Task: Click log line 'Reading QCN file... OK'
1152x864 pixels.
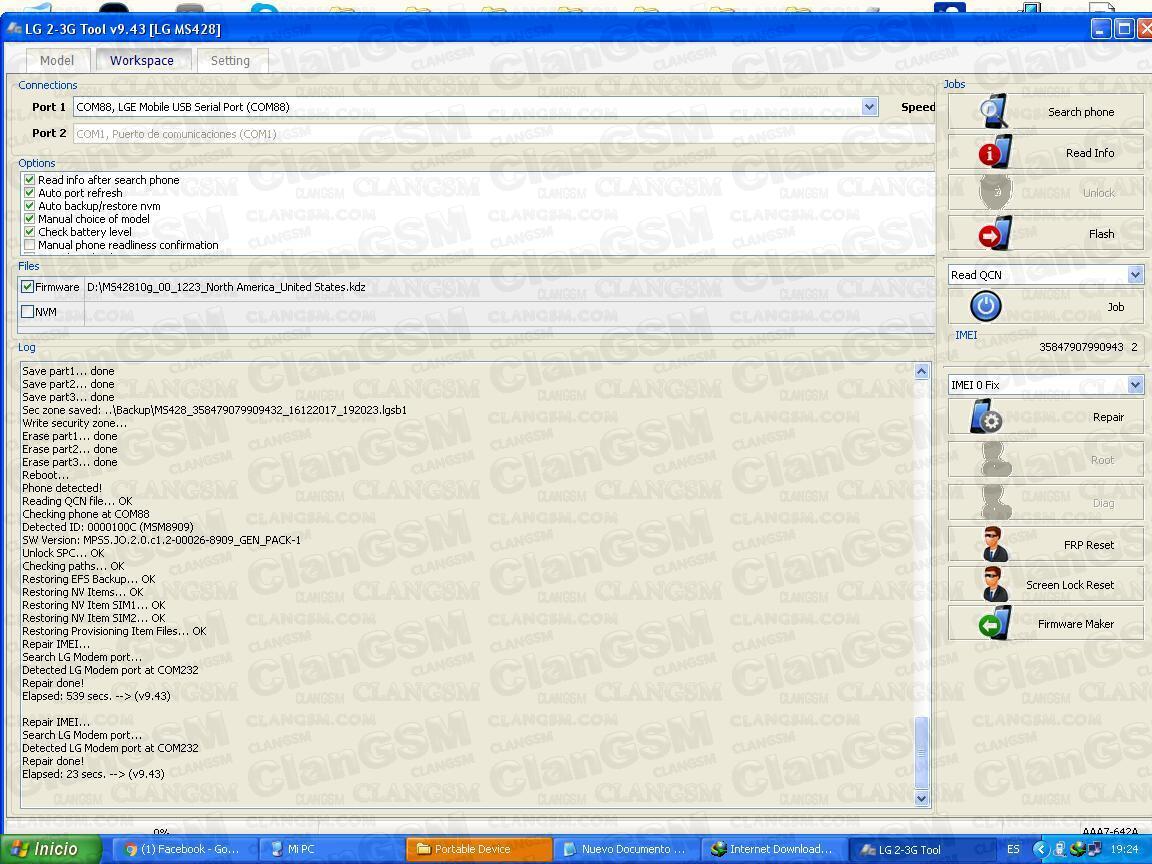Action: click(77, 501)
